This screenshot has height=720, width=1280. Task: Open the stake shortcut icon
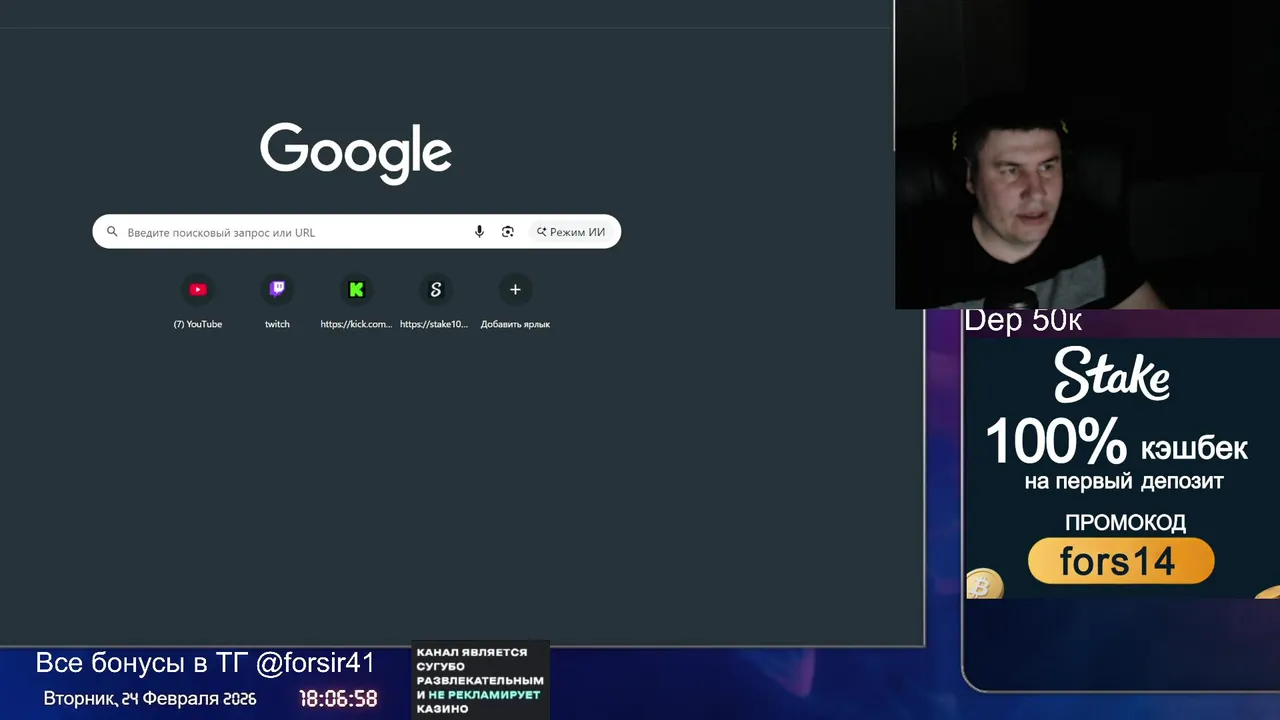435,290
